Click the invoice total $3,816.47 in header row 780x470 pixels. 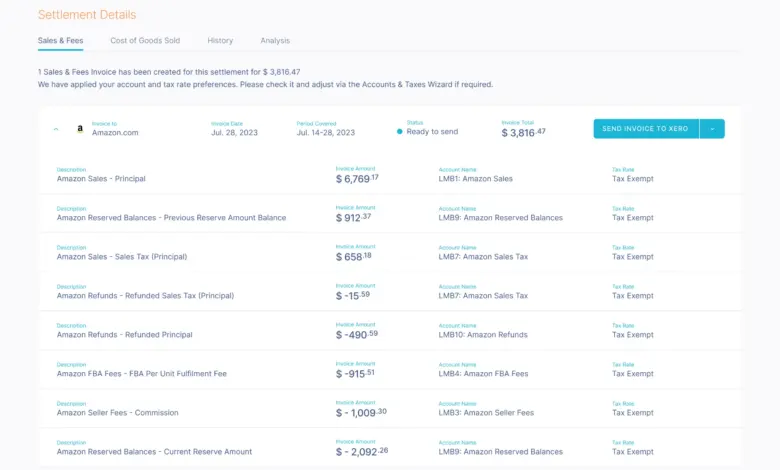[523, 132]
